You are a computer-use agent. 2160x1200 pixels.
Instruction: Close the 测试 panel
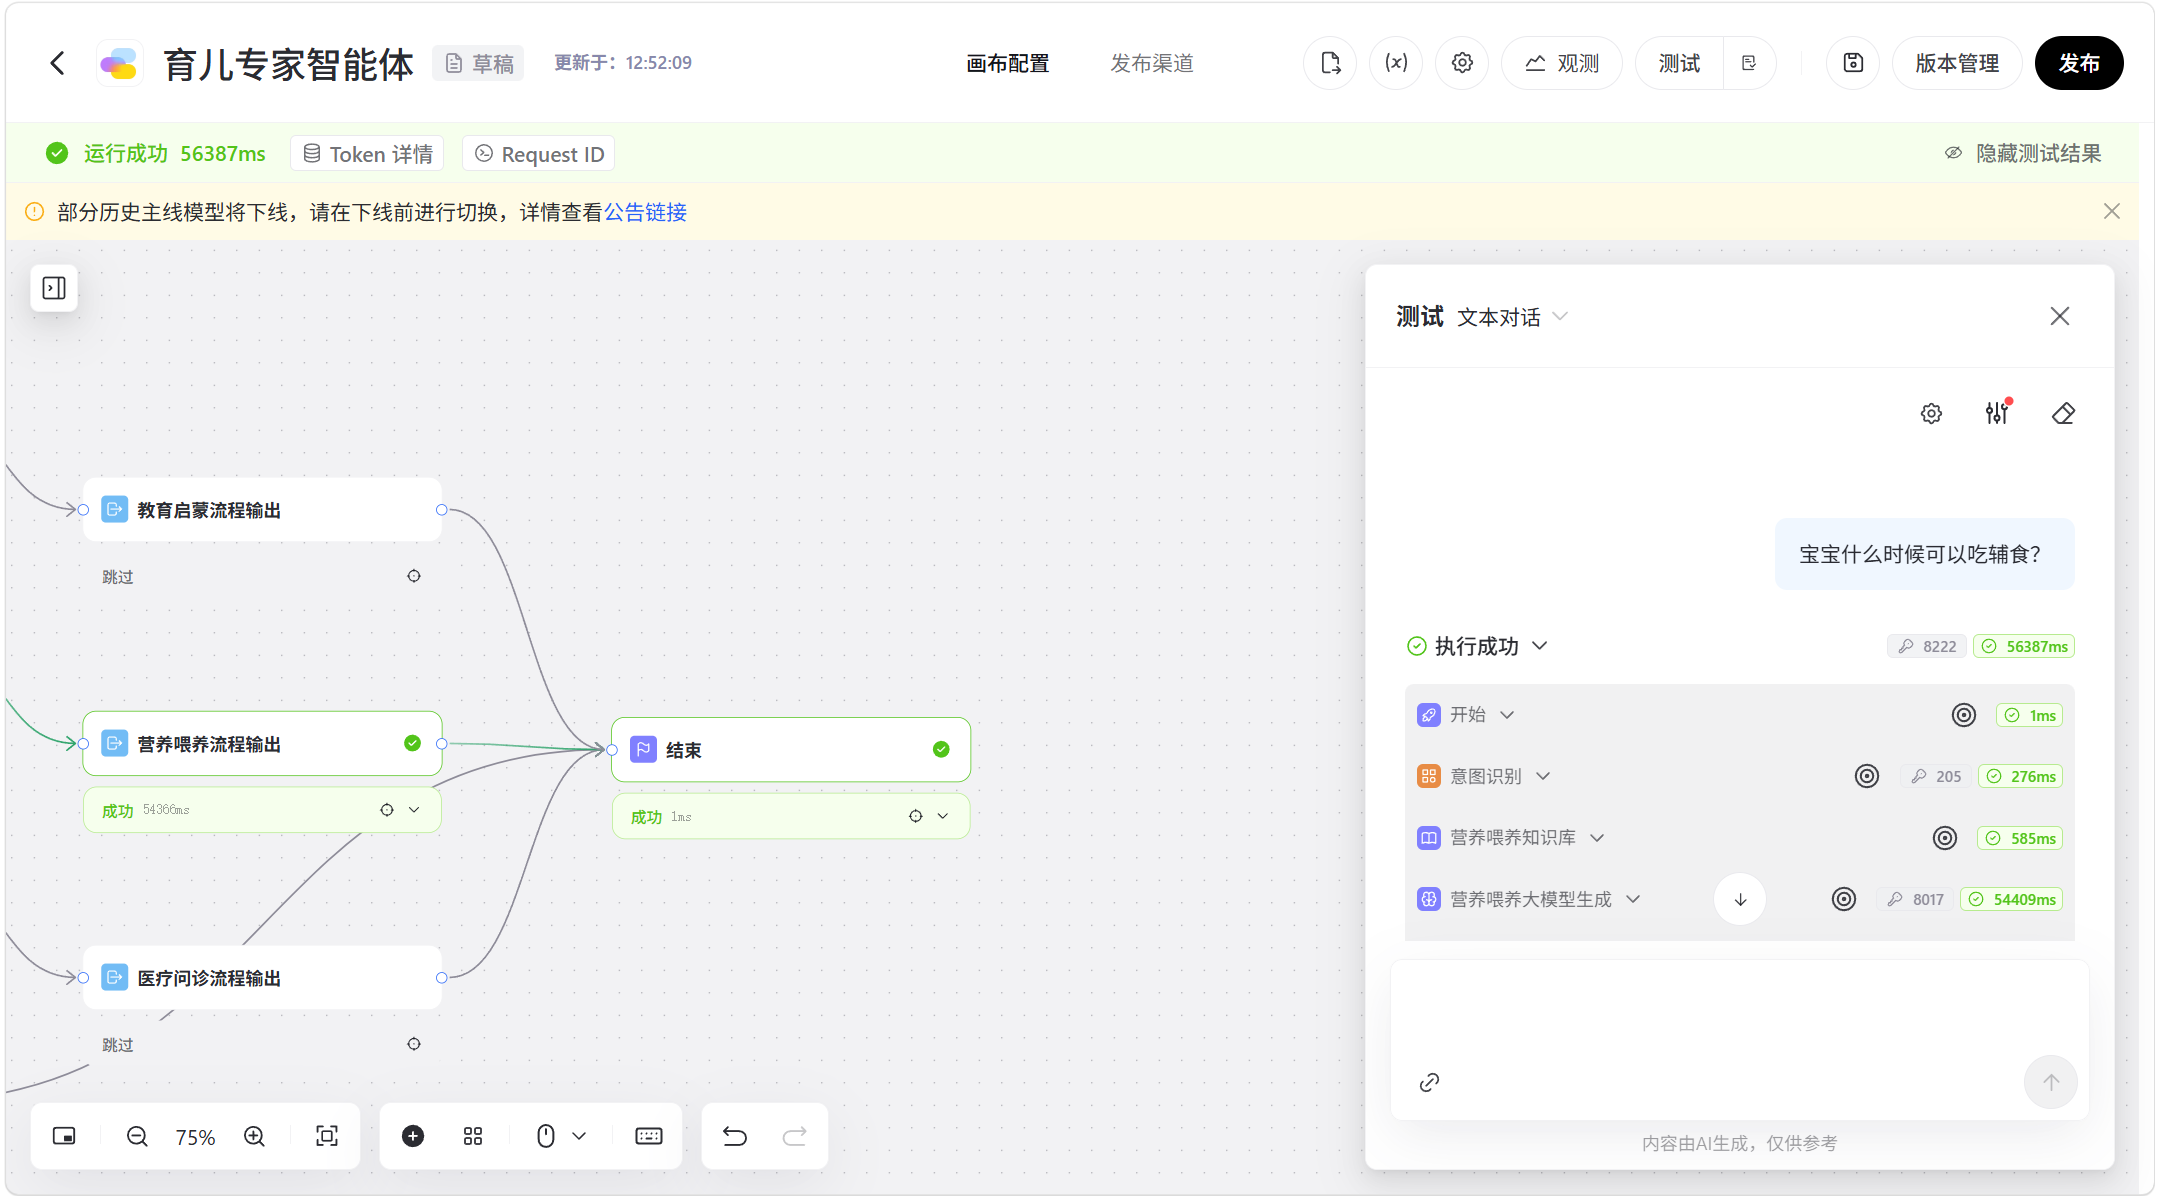2060,316
